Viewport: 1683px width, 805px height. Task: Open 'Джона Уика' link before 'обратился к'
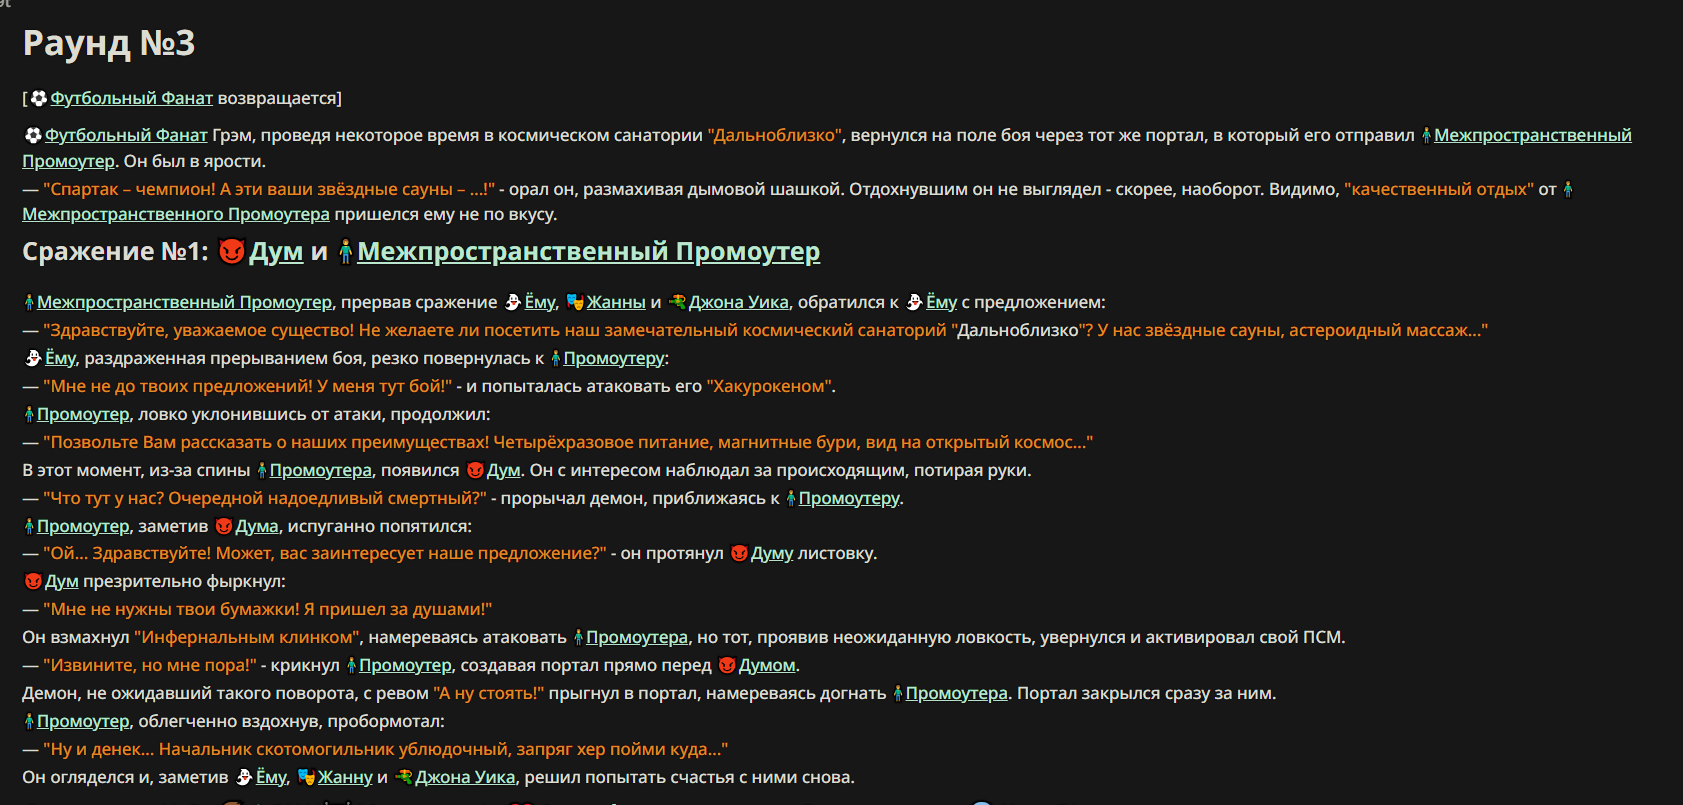739,302
